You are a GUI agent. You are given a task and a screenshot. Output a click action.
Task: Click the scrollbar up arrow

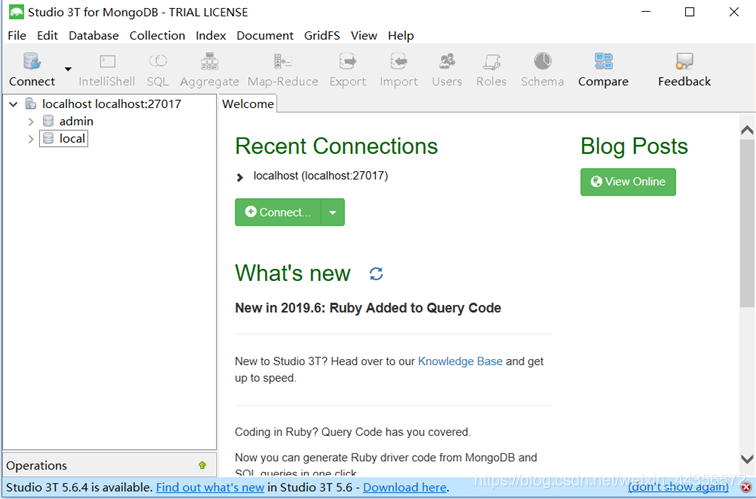pyautogui.click(x=747, y=130)
